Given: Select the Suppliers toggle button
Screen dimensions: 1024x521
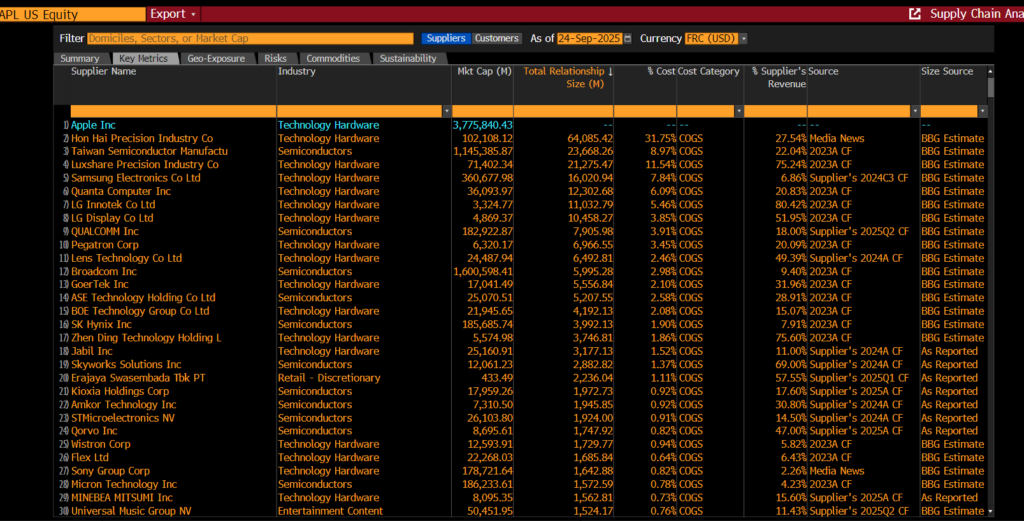Looking at the screenshot, I should click(446, 39).
